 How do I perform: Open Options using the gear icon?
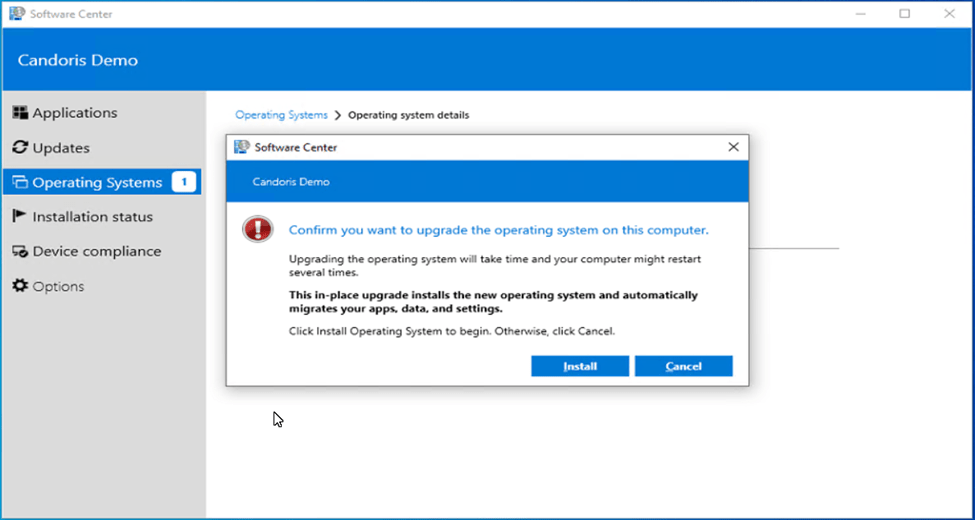click(20, 287)
